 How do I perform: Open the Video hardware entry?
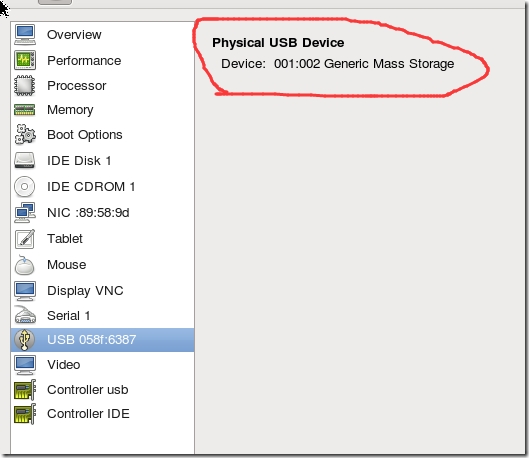[102, 365]
